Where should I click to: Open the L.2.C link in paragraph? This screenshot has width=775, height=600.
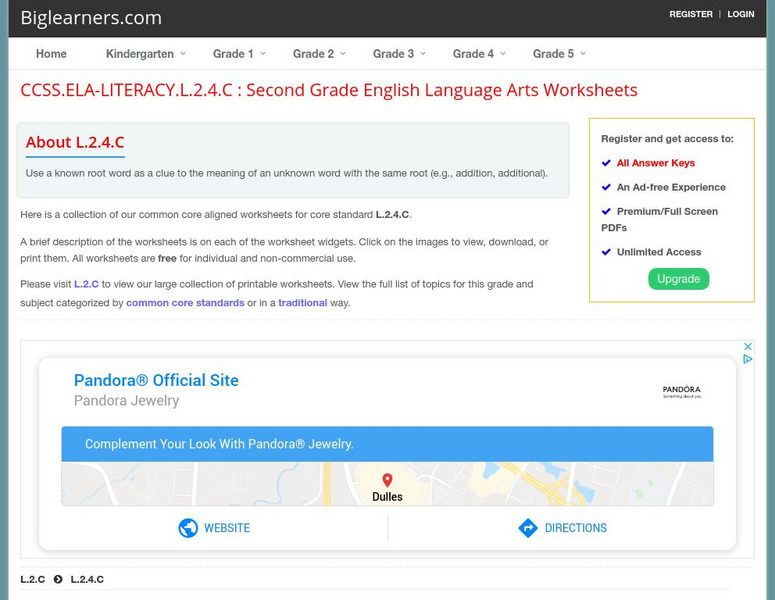pyautogui.click(x=86, y=284)
